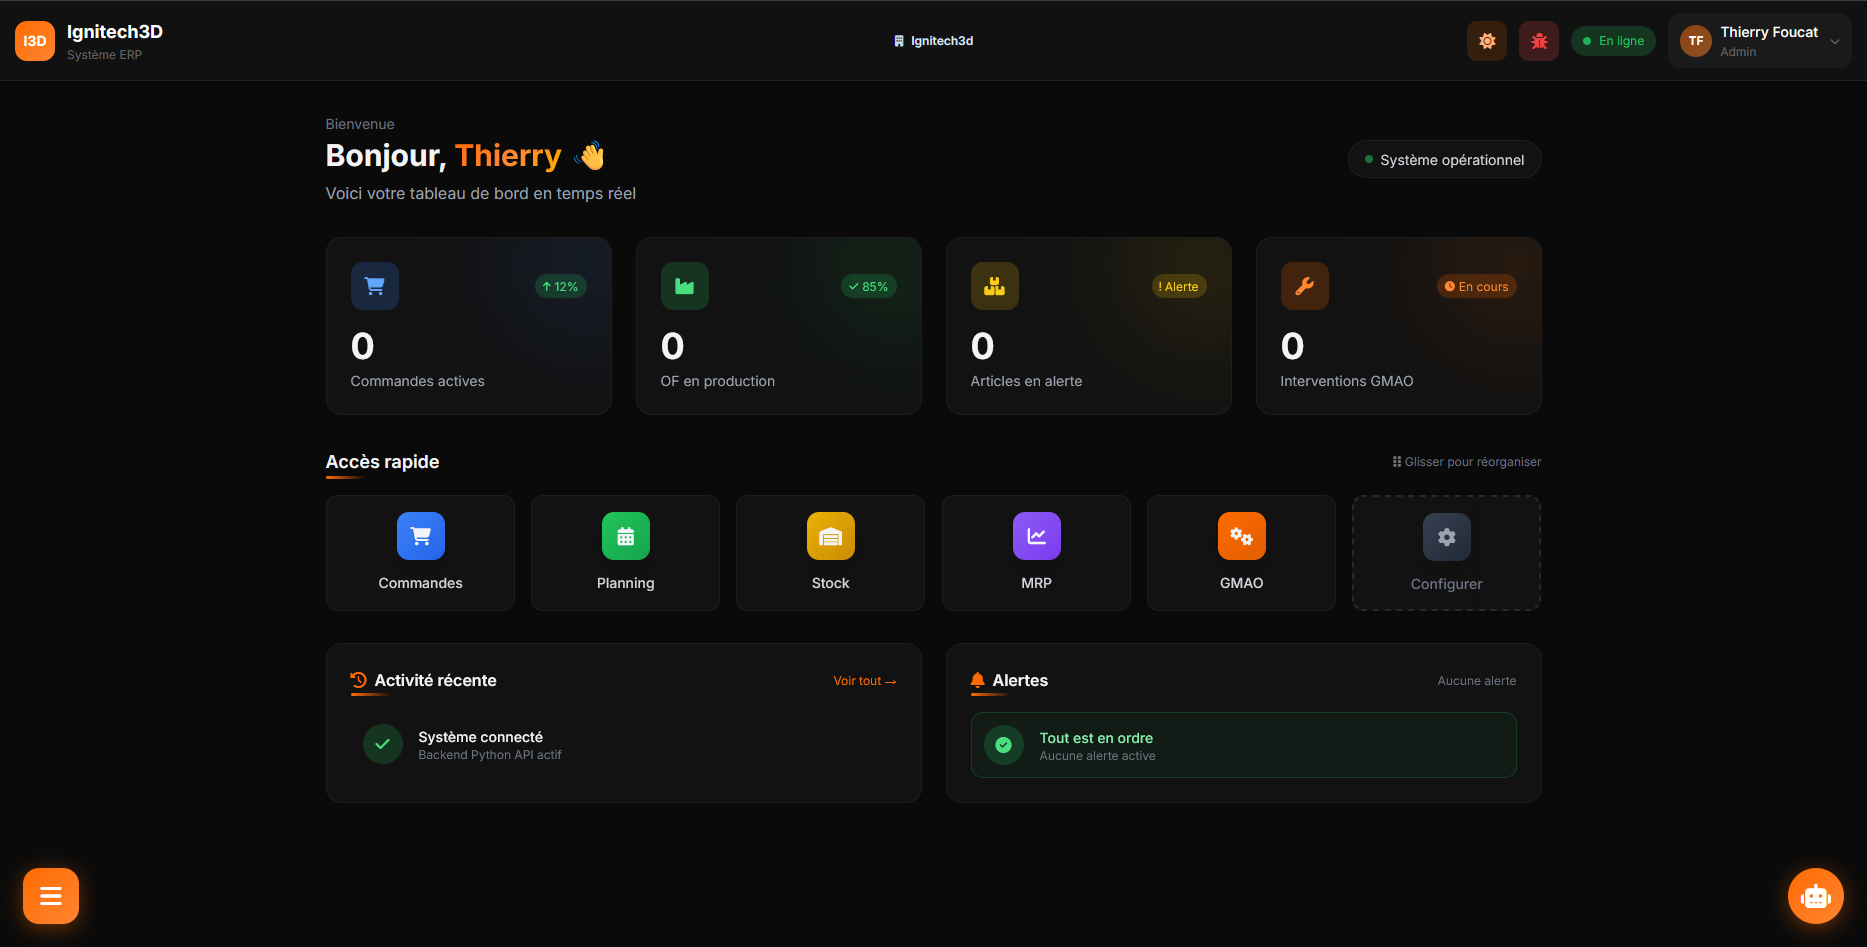Select the Articles en alerte card
Screen dimensions: 1867x947
pos(1088,326)
